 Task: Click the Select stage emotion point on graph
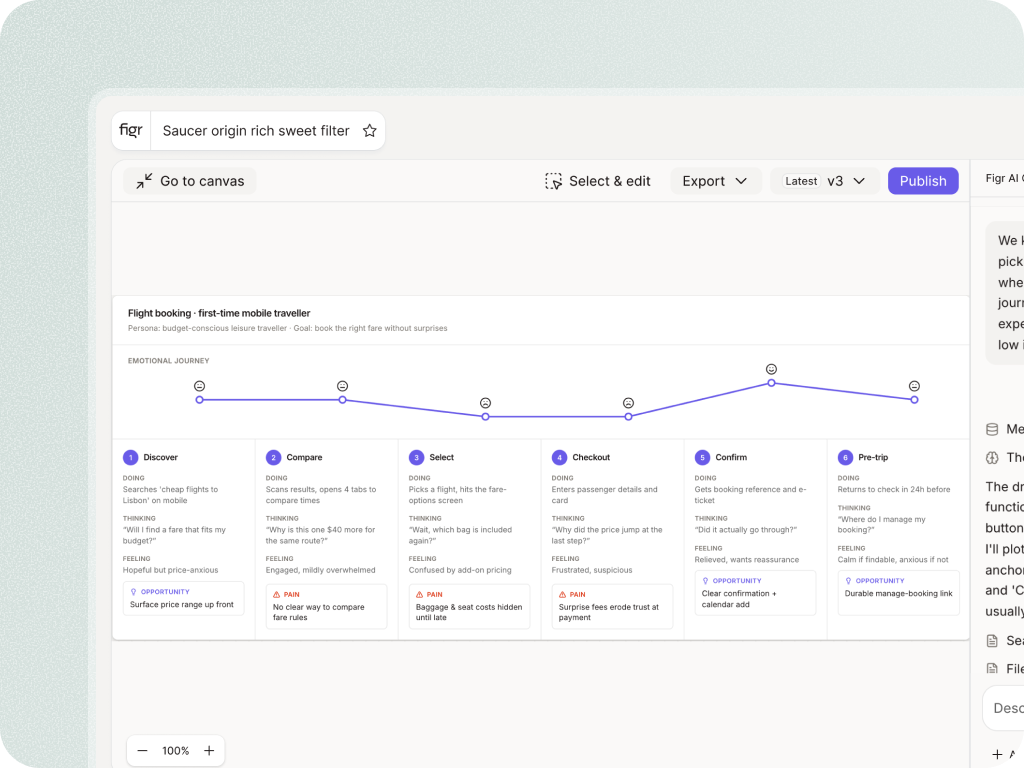tap(485, 417)
